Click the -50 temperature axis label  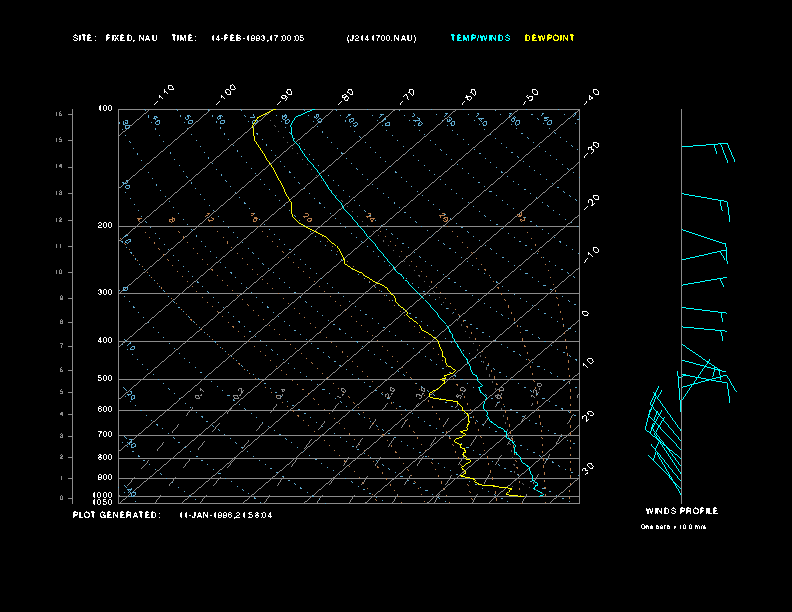pyautogui.click(x=531, y=96)
